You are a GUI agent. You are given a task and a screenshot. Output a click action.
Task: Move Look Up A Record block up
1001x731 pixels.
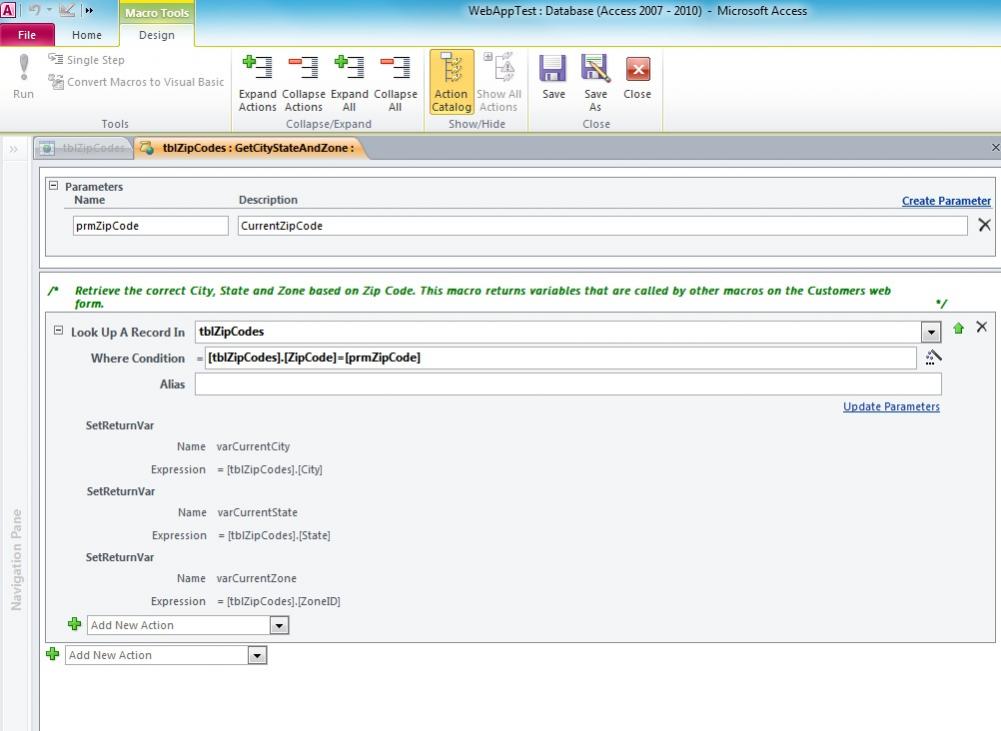pyautogui.click(x=958, y=328)
